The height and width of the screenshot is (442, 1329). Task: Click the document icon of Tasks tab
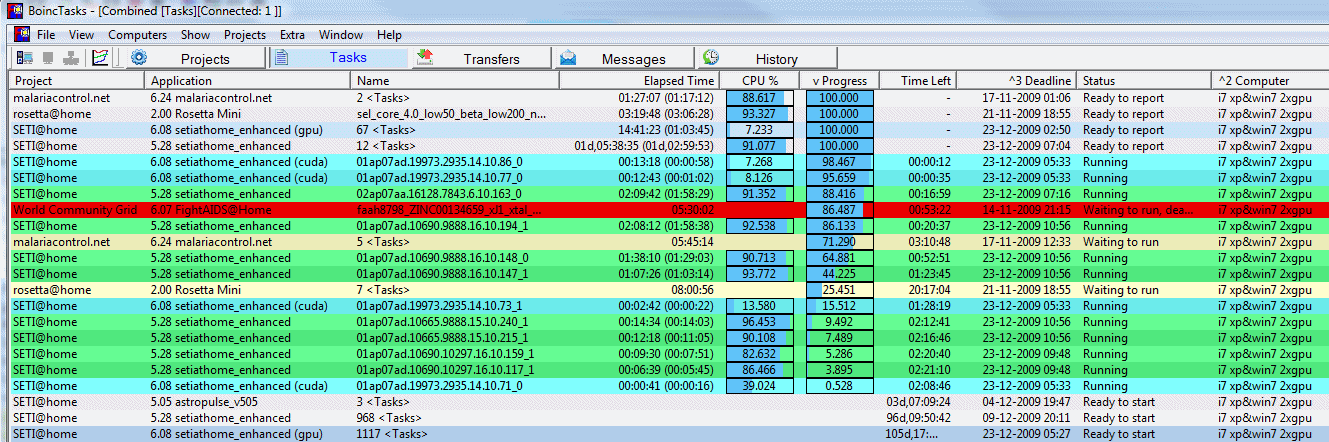(x=282, y=58)
